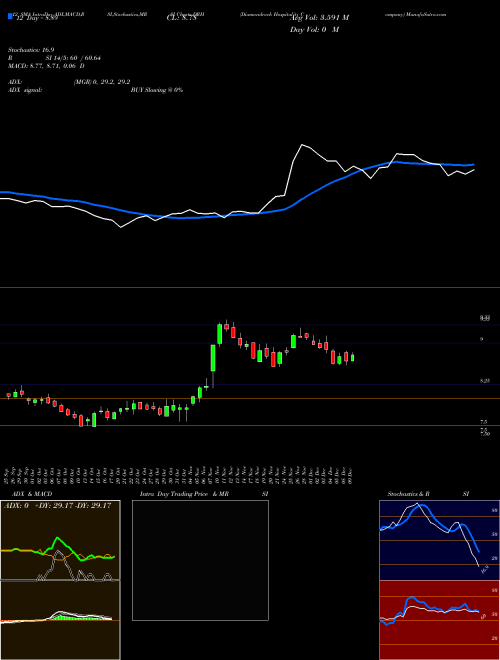Click the peak of the white line chart

[302, 145]
